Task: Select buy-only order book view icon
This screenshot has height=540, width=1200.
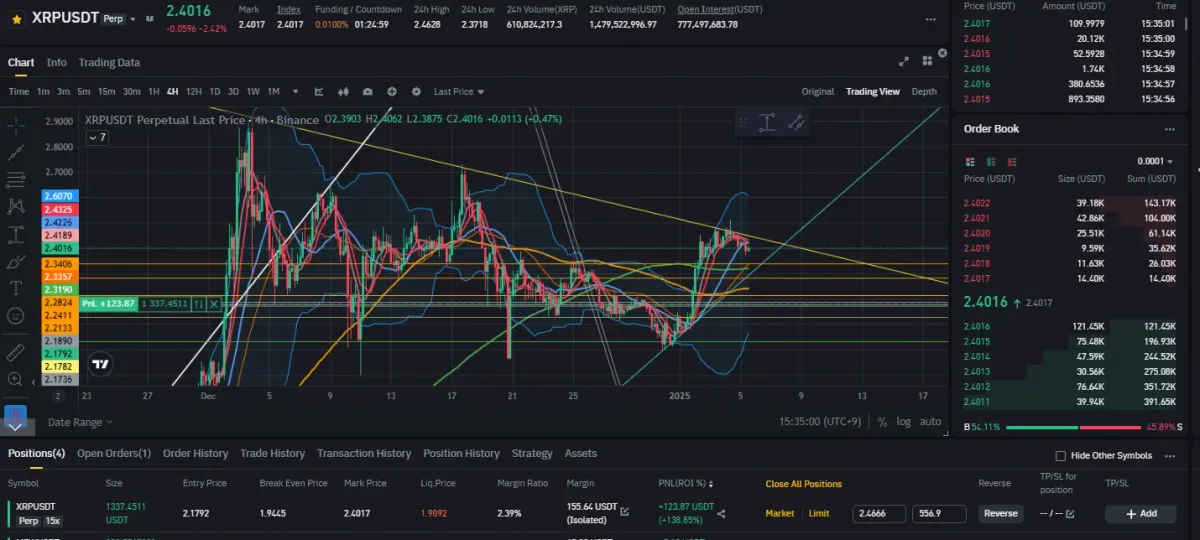Action: point(991,161)
